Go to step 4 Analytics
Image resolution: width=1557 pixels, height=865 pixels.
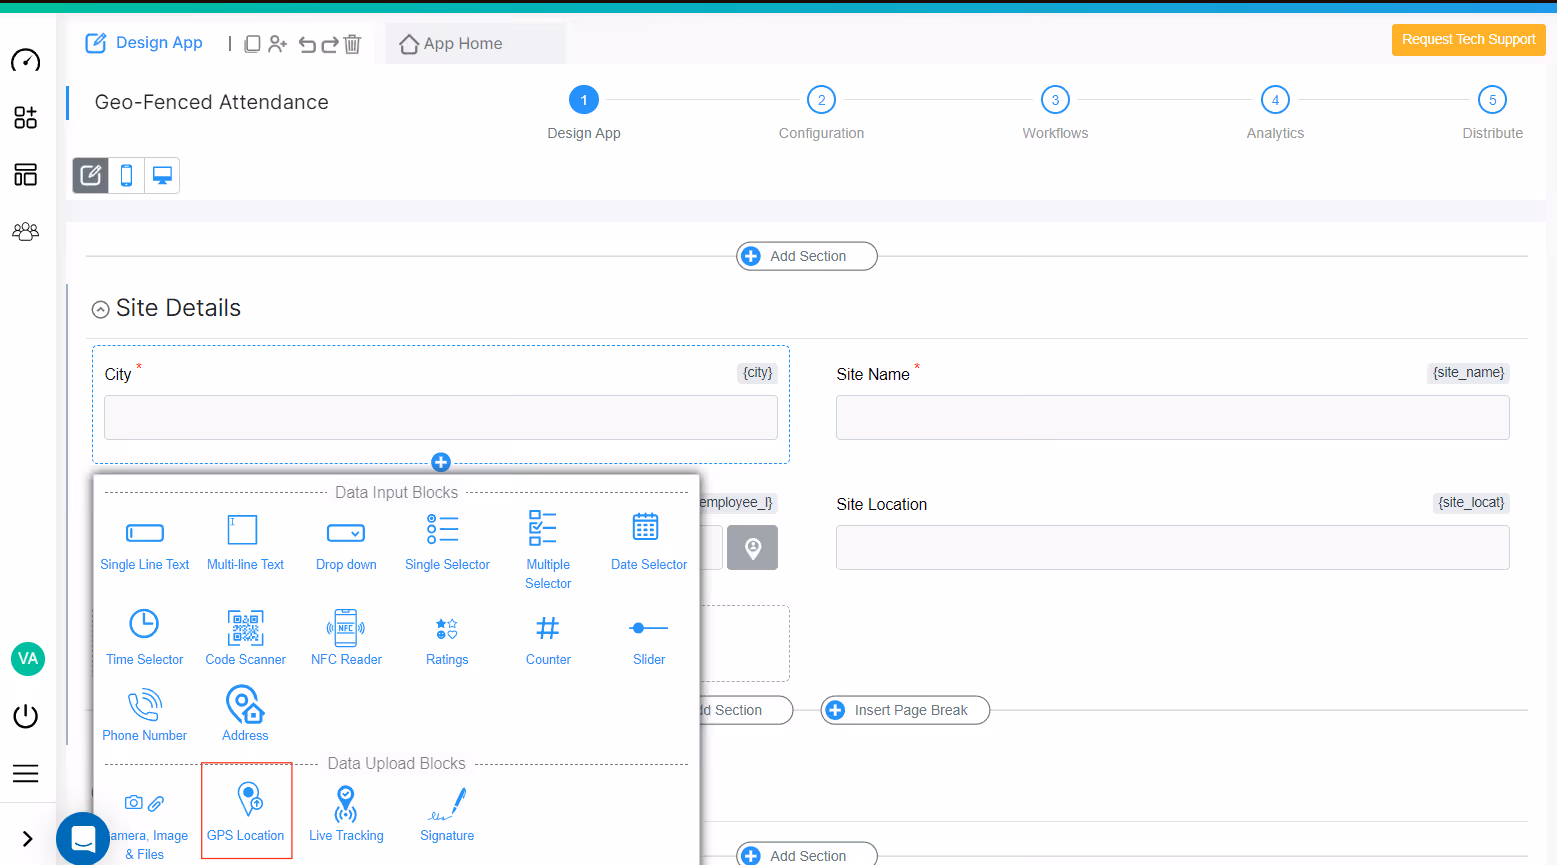[x=1275, y=100]
